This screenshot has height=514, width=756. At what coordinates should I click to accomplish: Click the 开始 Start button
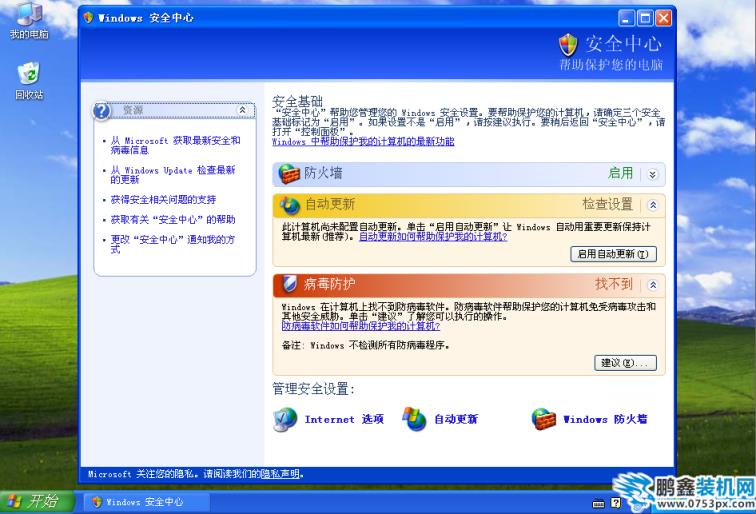(x=37, y=502)
